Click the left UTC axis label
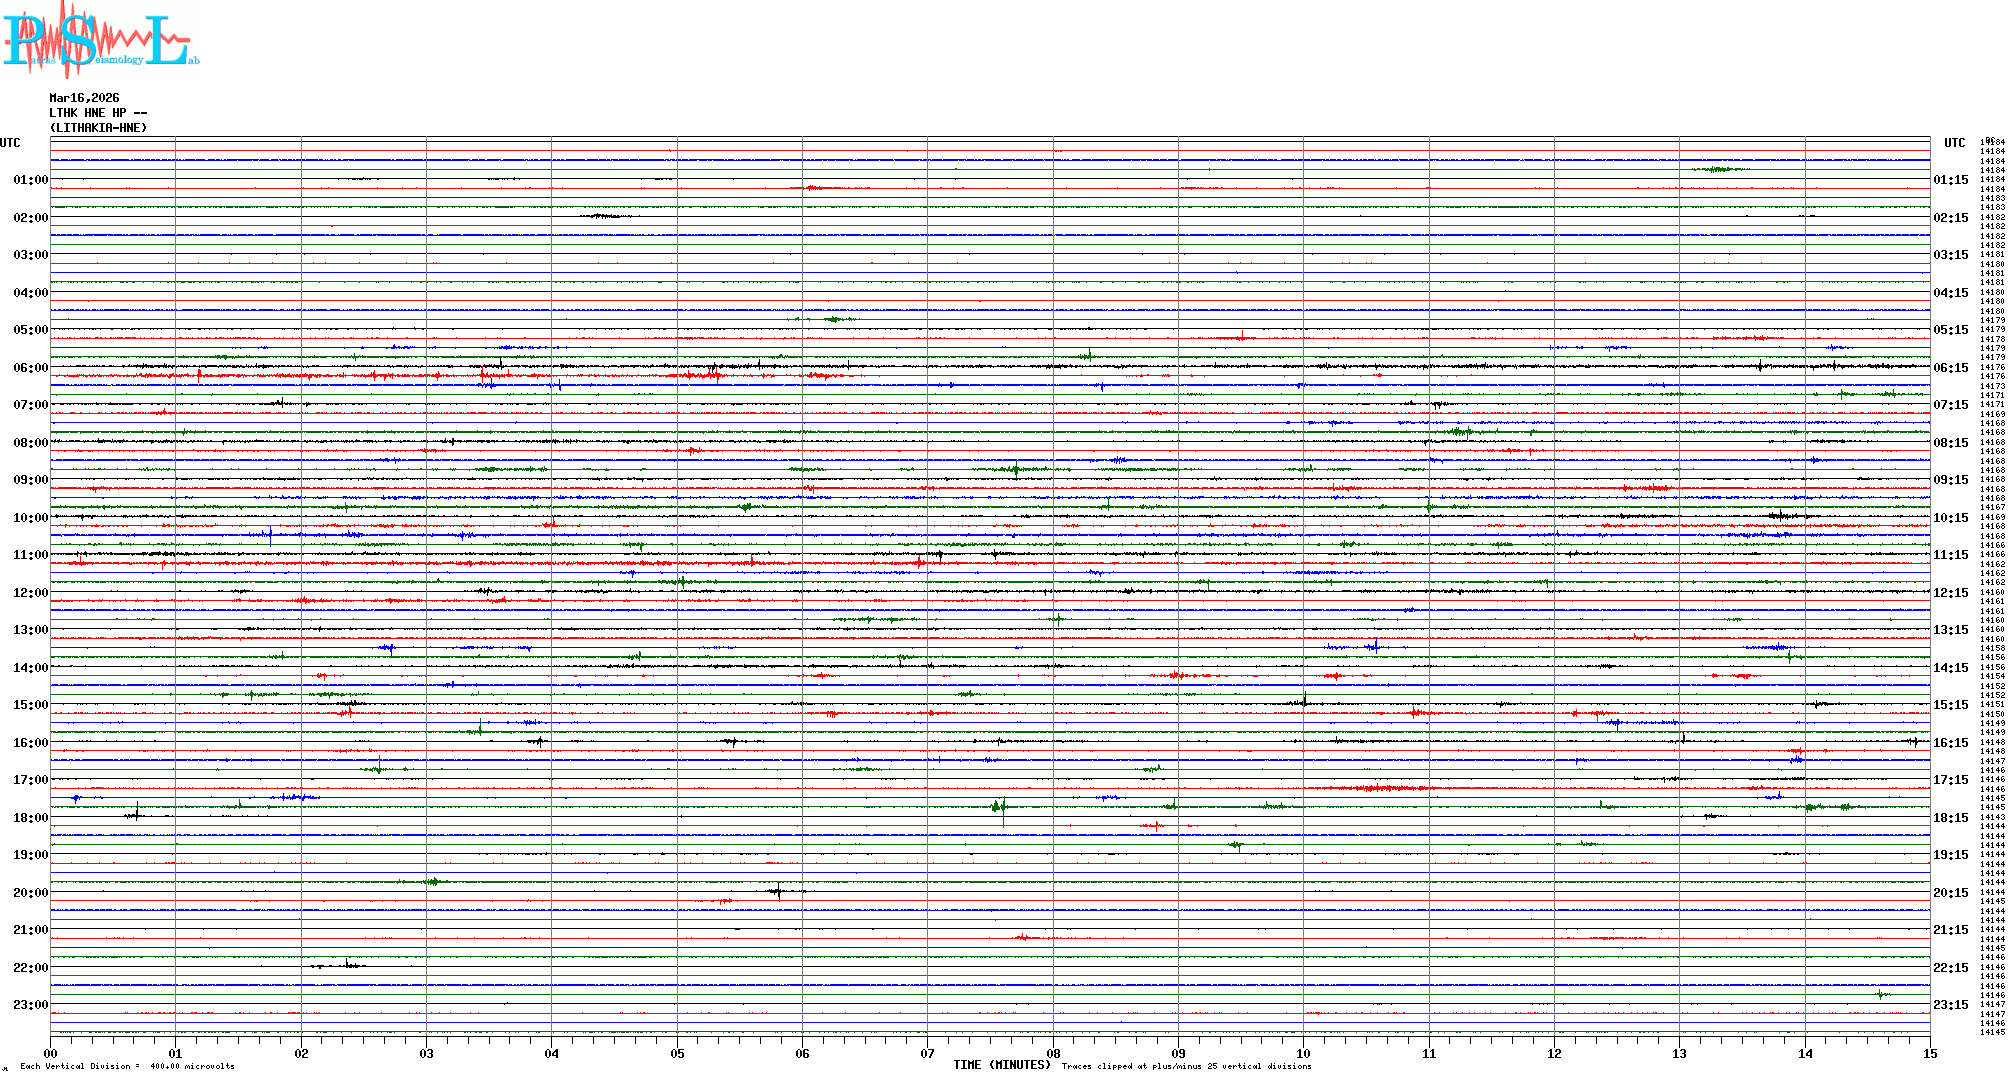 10,143
